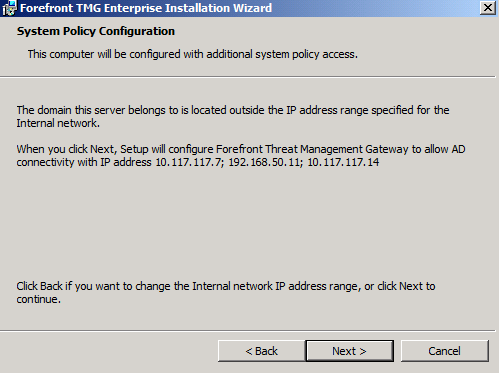Click the IP address 10.117.117.14
The height and width of the screenshot is (373, 499).
(x=343, y=162)
